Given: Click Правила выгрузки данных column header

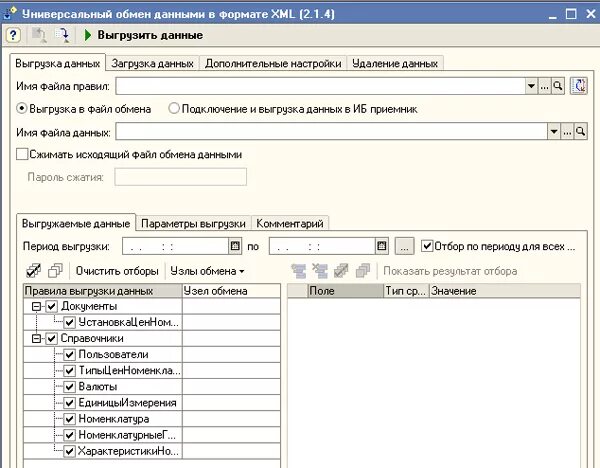Looking at the screenshot, I should click(x=103, y=291).
